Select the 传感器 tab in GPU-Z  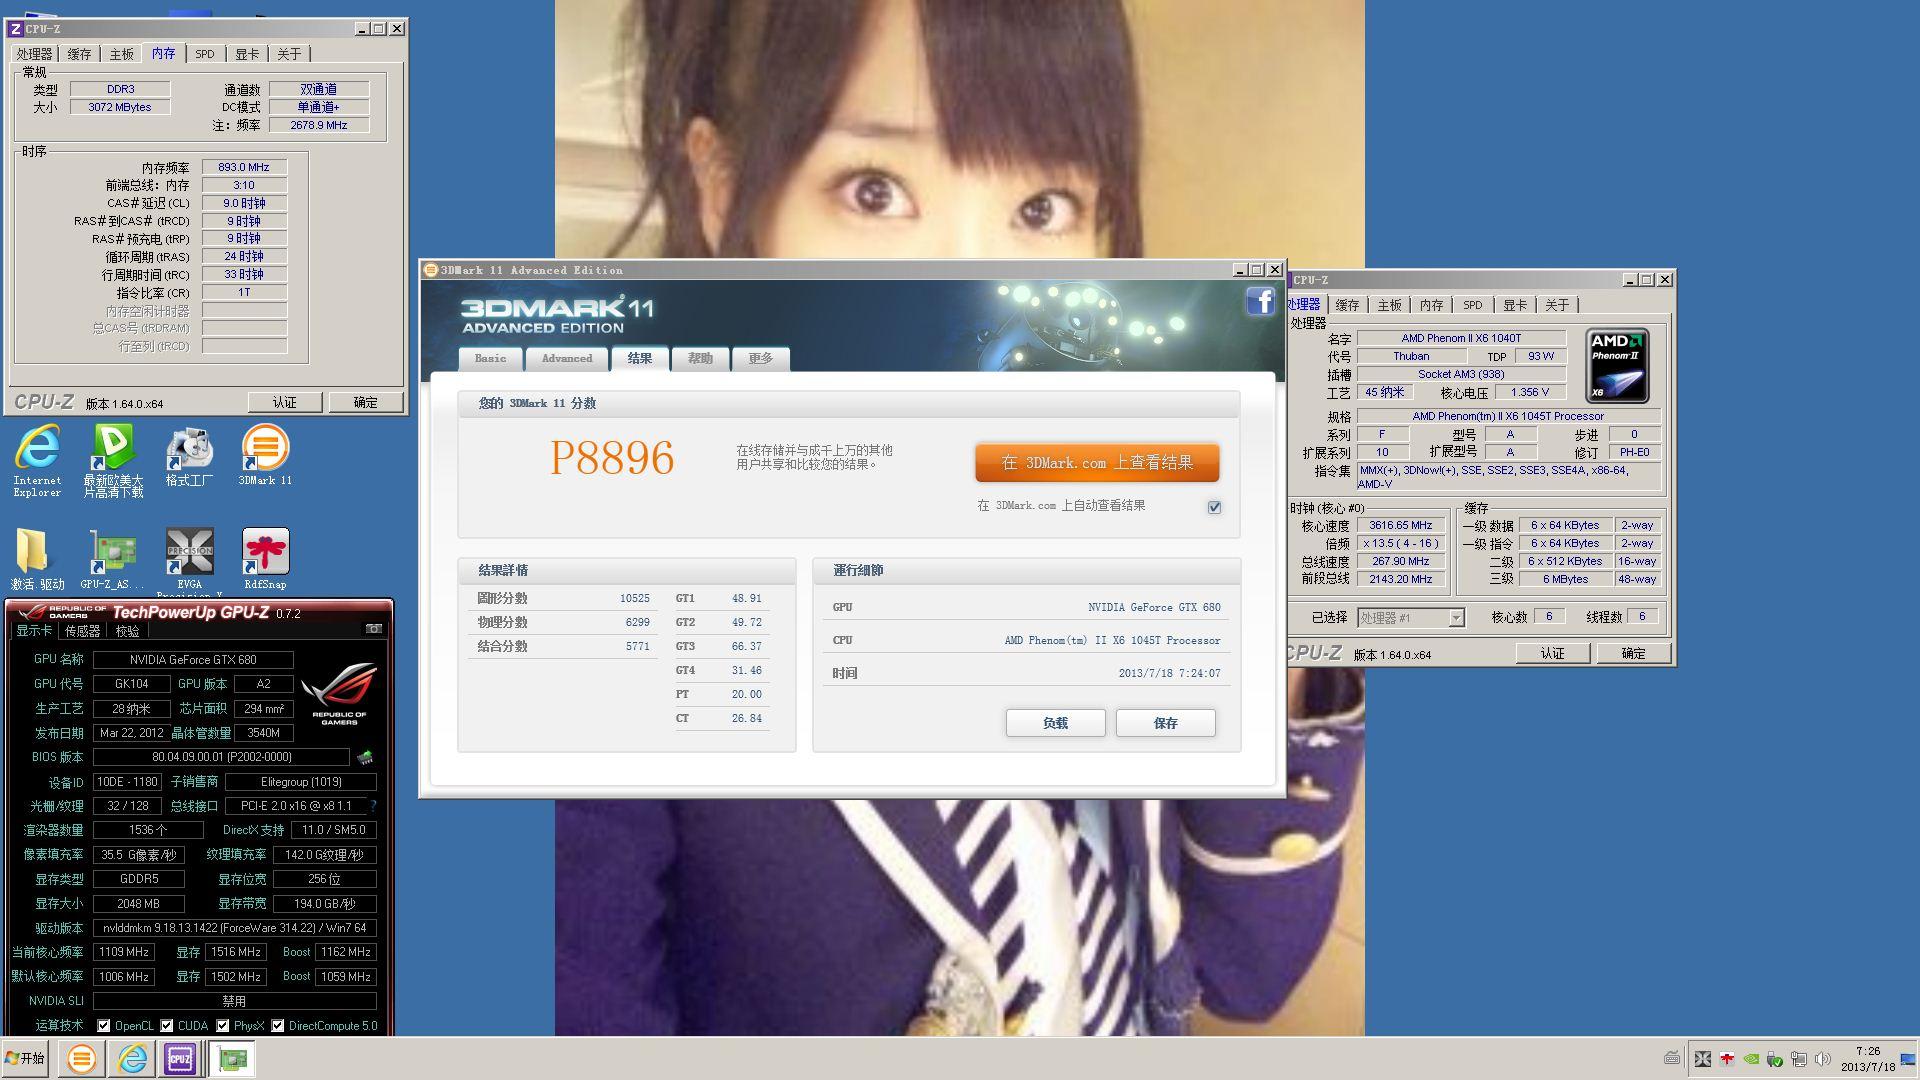pyautogui.click(x=82, y=631)
